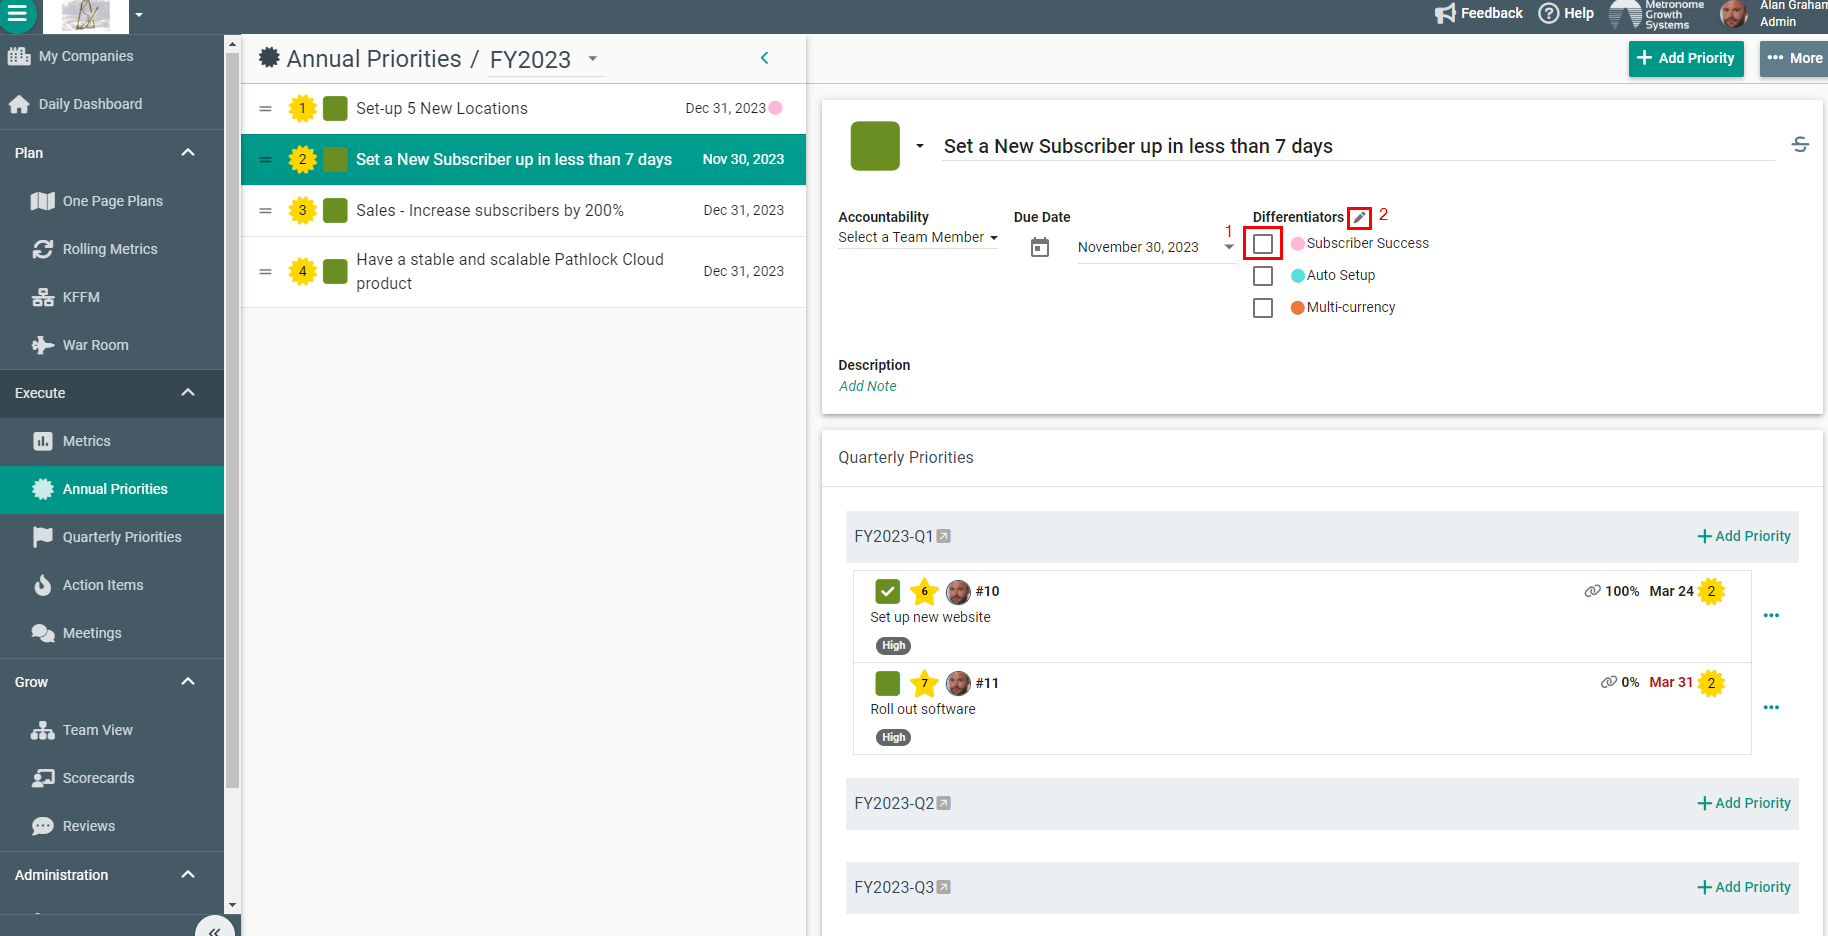
Task: Click the green Add Priority button
Action: click(1686, 58)
